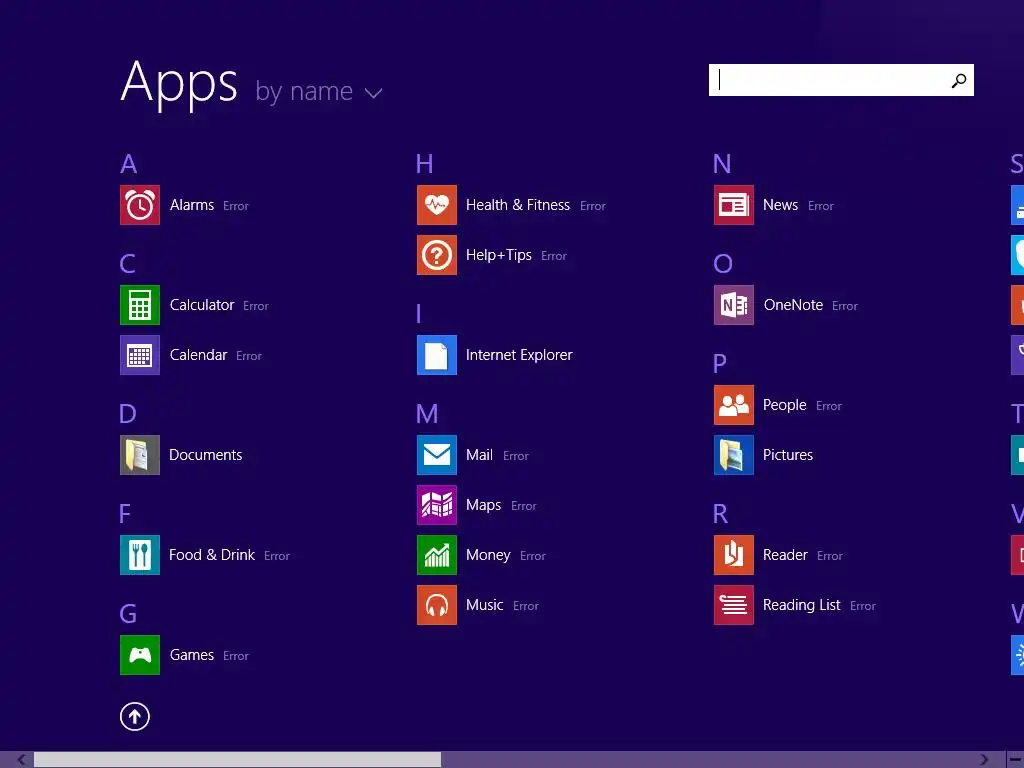The height and width of the screenshot is (768, 1024).
Task: Jump via the letter A group header
Action: click(129, 164)
